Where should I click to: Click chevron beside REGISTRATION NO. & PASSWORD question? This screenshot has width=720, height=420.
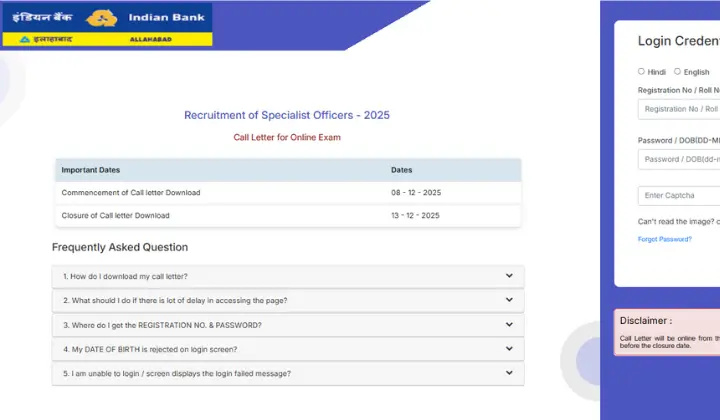509,325
